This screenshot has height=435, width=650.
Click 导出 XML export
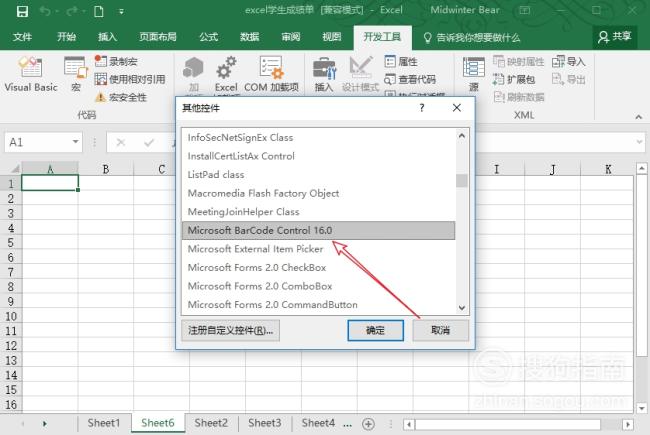coord(568,79)
